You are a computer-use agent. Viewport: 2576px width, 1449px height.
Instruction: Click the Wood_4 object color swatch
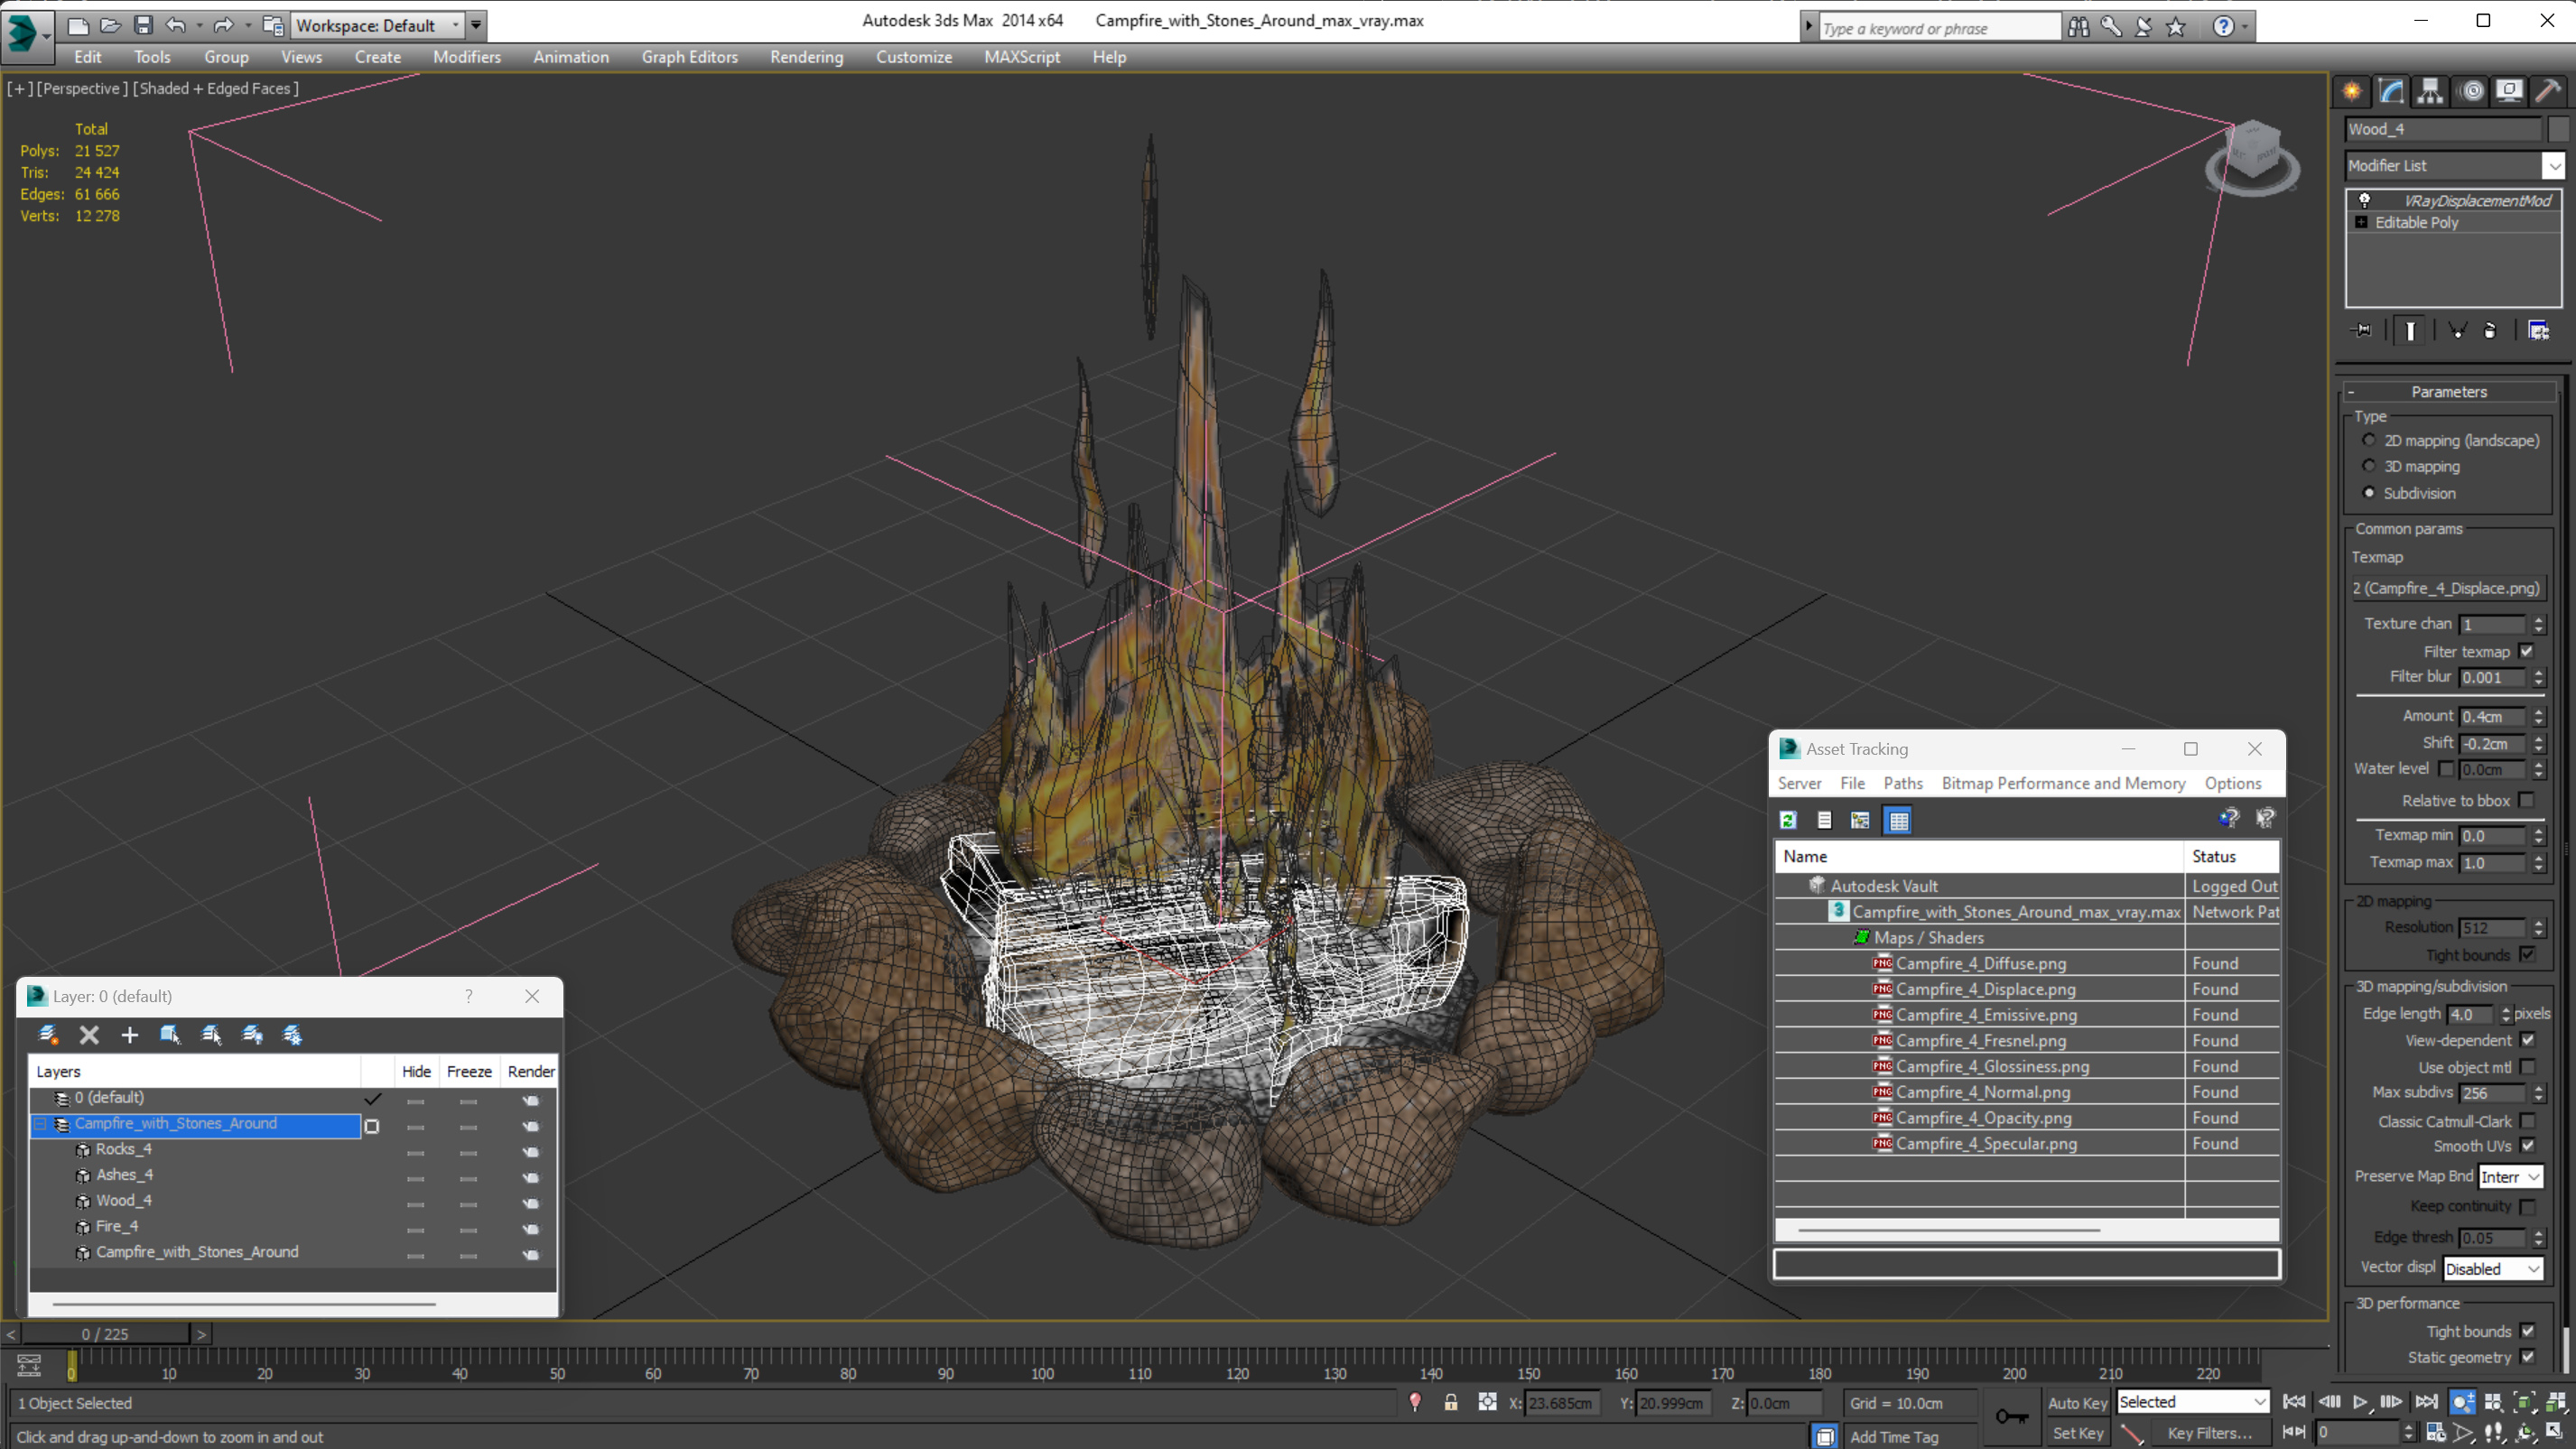click(2557, 129)
